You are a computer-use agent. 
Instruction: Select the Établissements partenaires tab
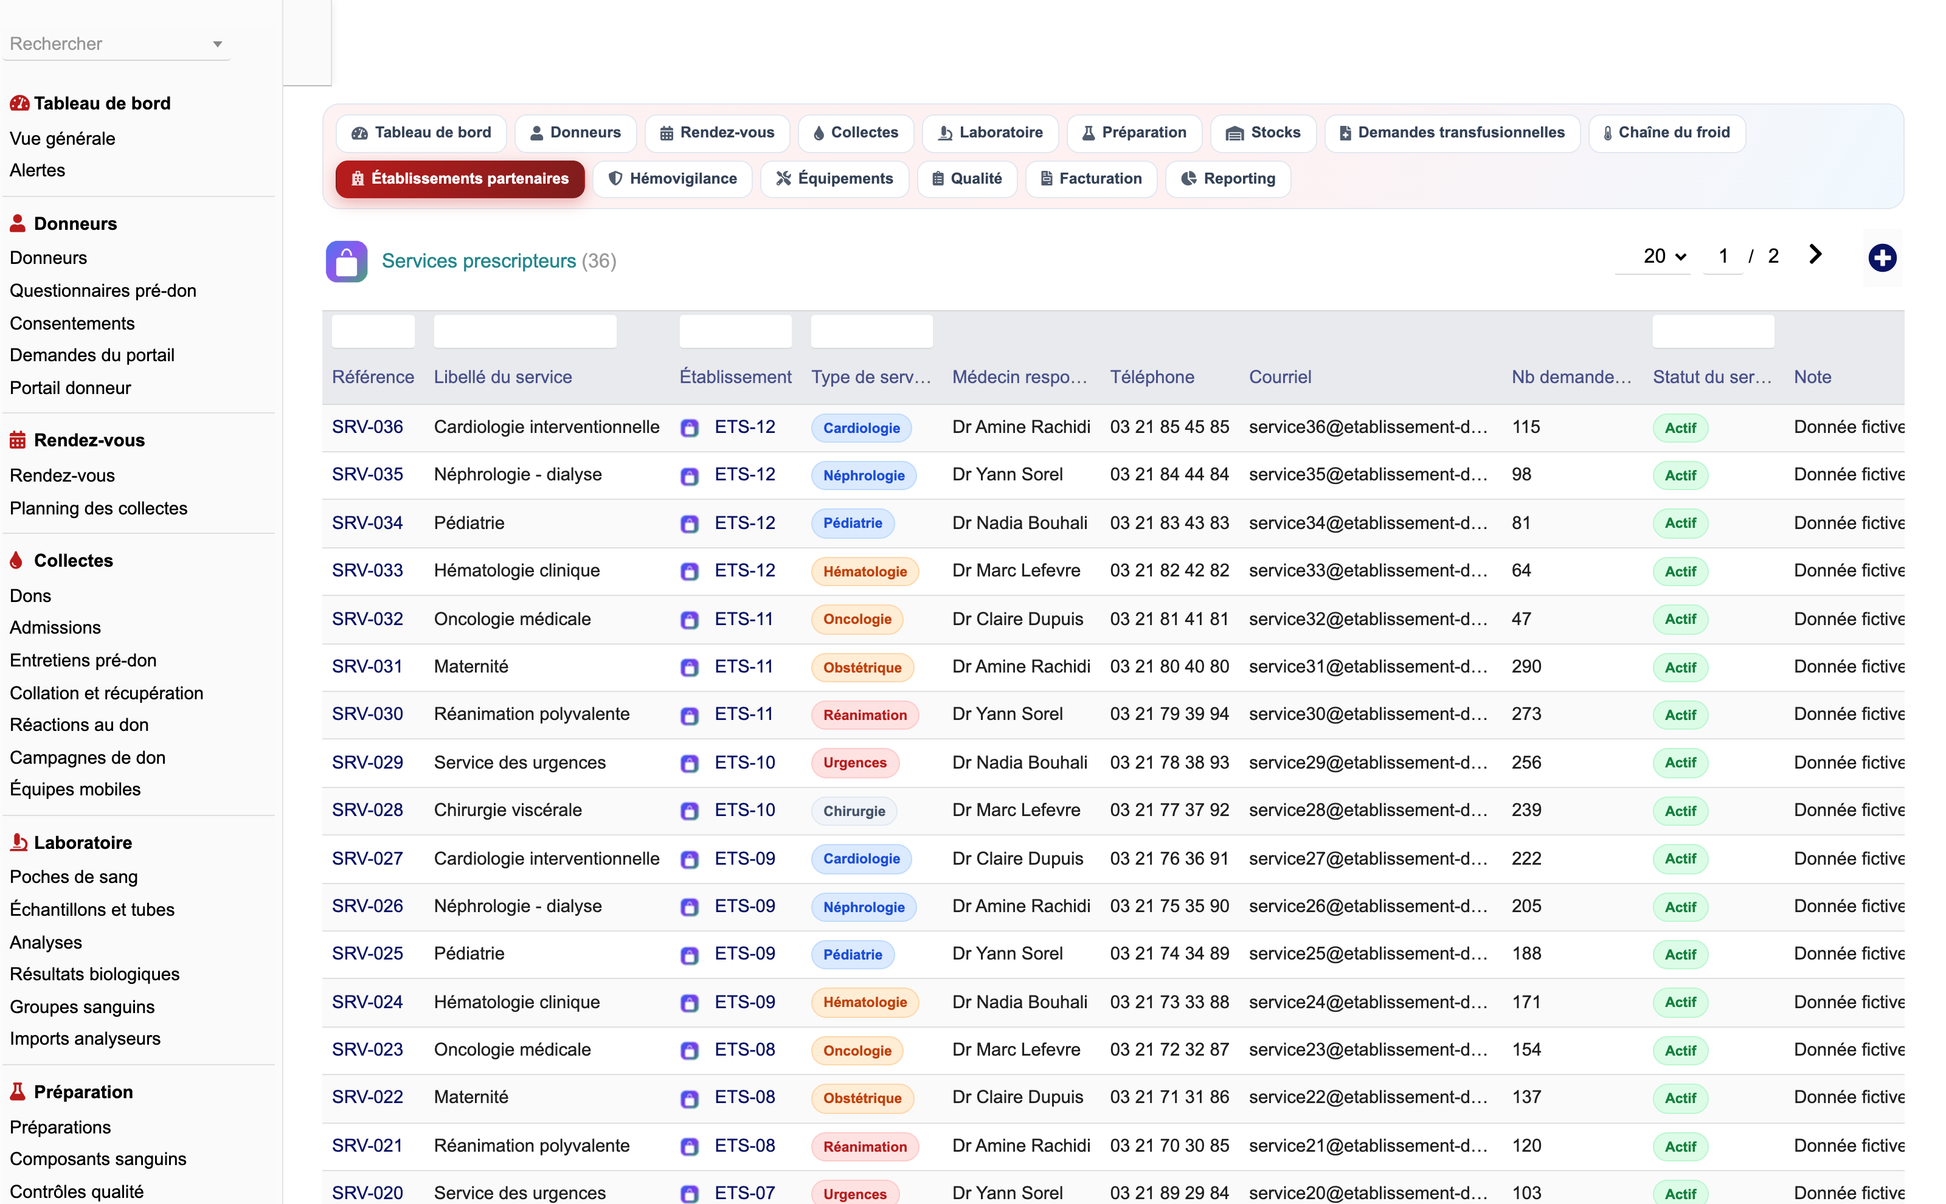(460, 179)
